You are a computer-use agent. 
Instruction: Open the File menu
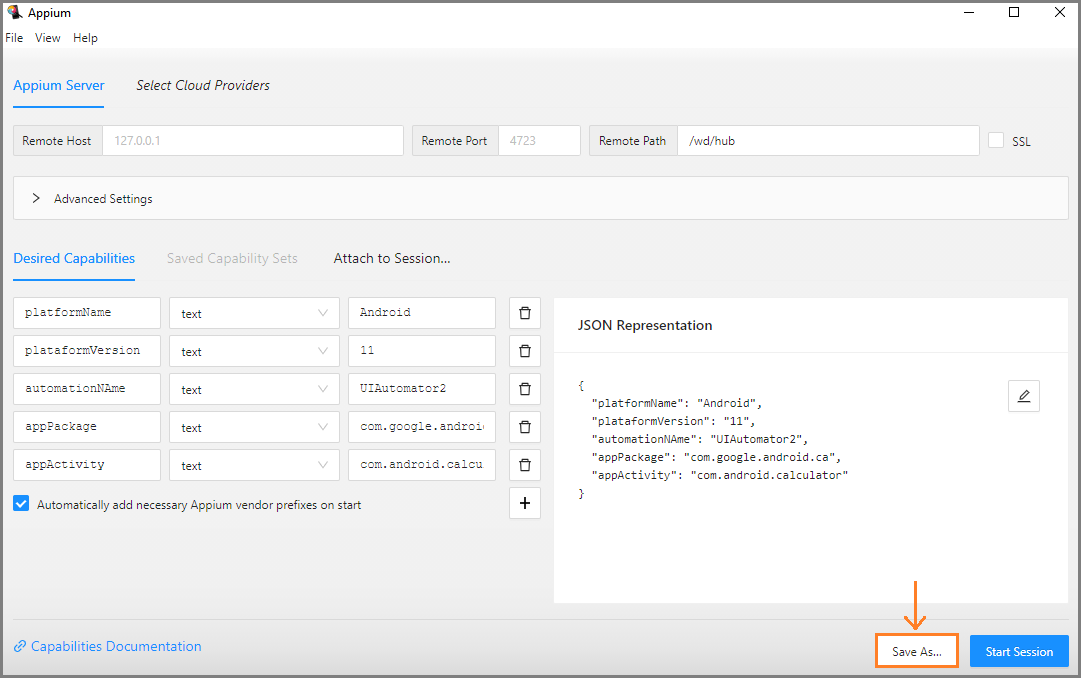[x=14, y=38]
